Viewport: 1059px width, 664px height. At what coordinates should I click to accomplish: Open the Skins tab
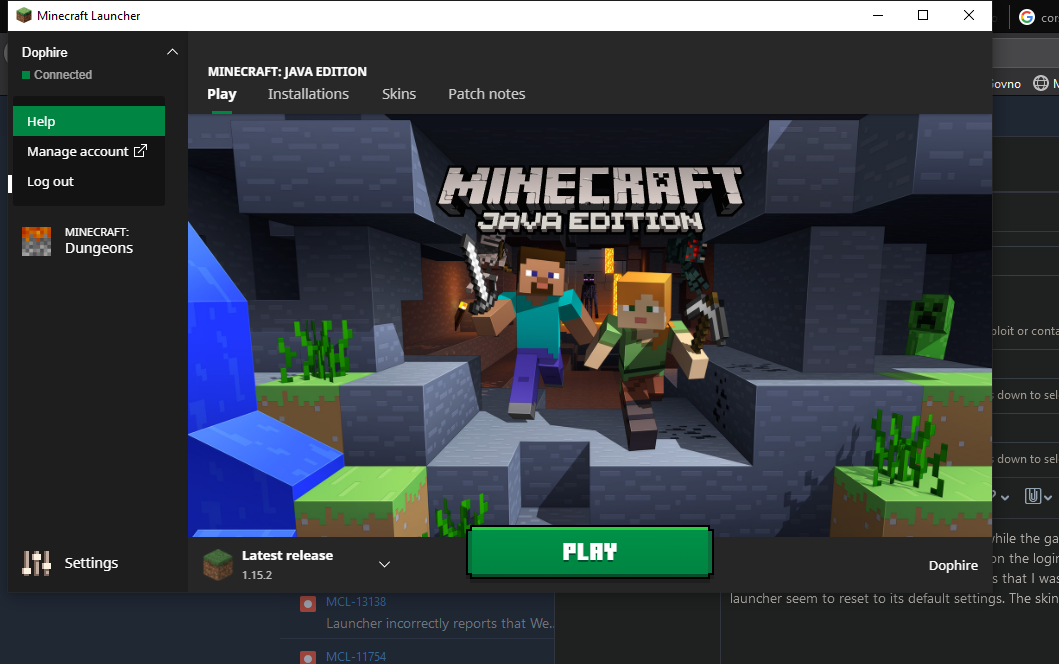tap(398, 94)
